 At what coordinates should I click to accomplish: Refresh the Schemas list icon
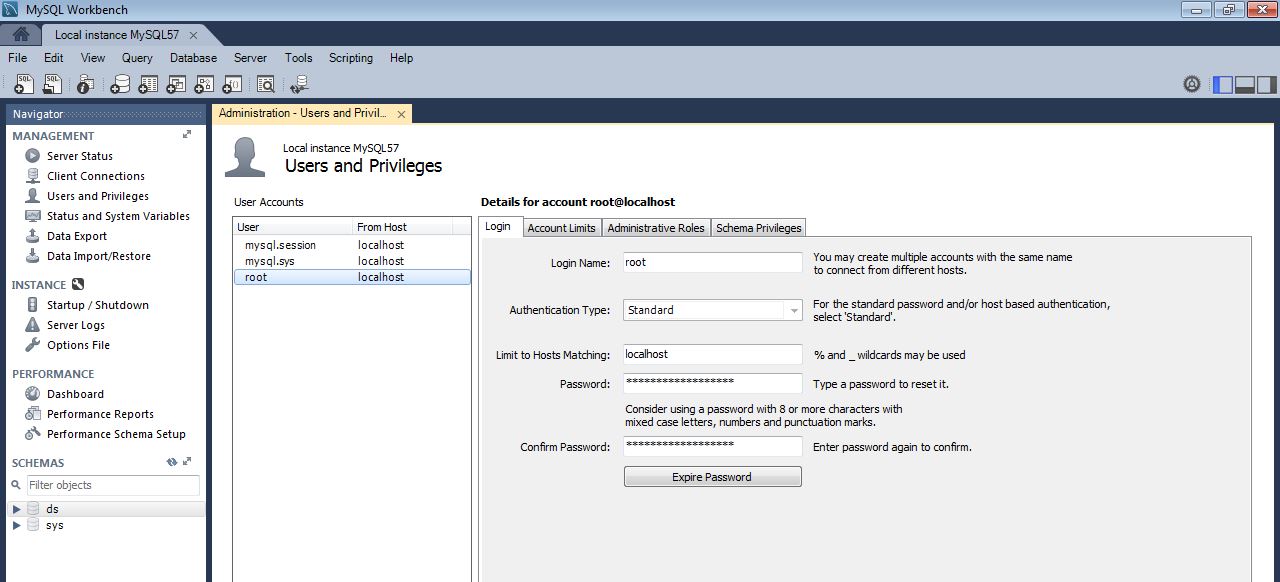[x=172, y=462]
